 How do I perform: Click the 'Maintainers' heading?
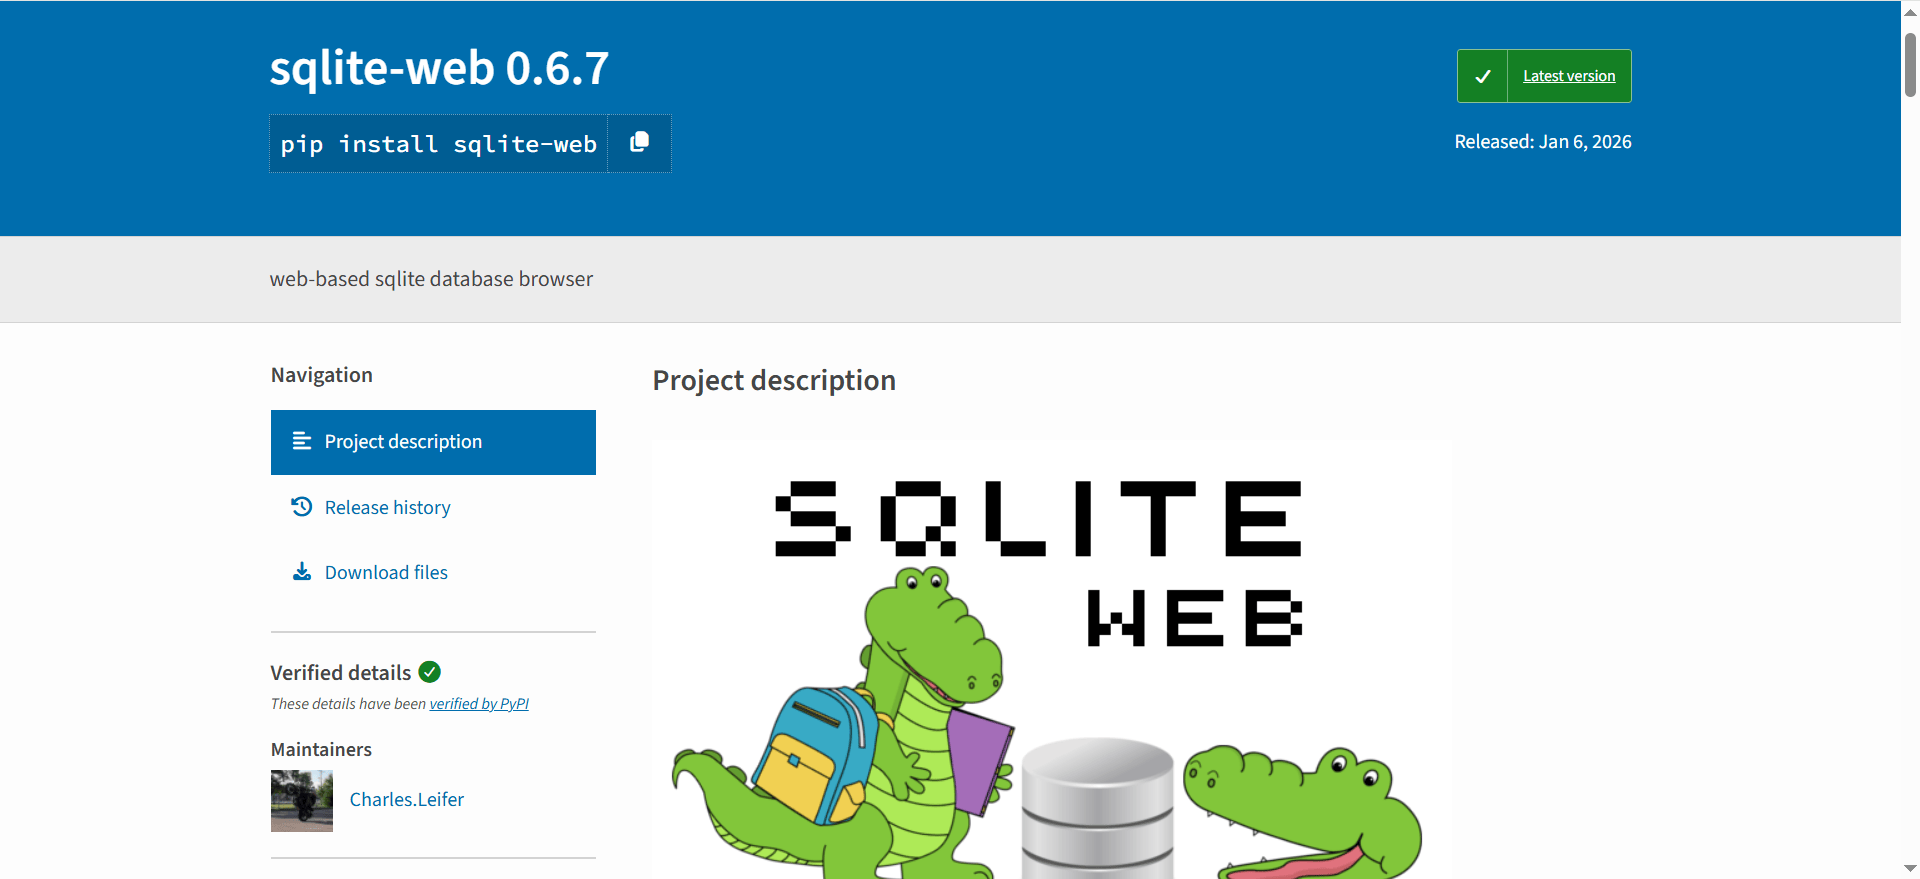[x=321, y=750]
